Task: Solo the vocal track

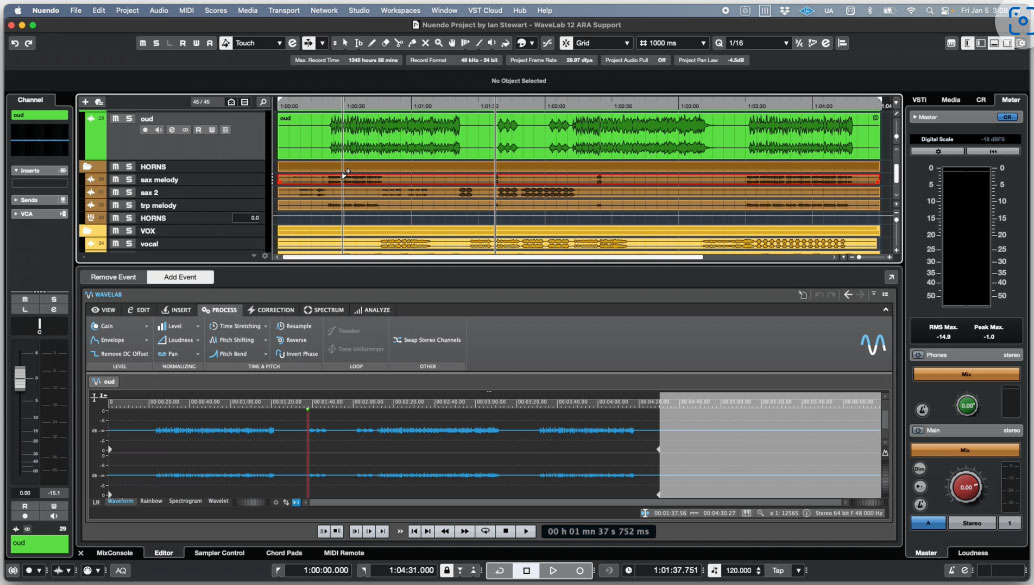Action: (x=129, y=244)
